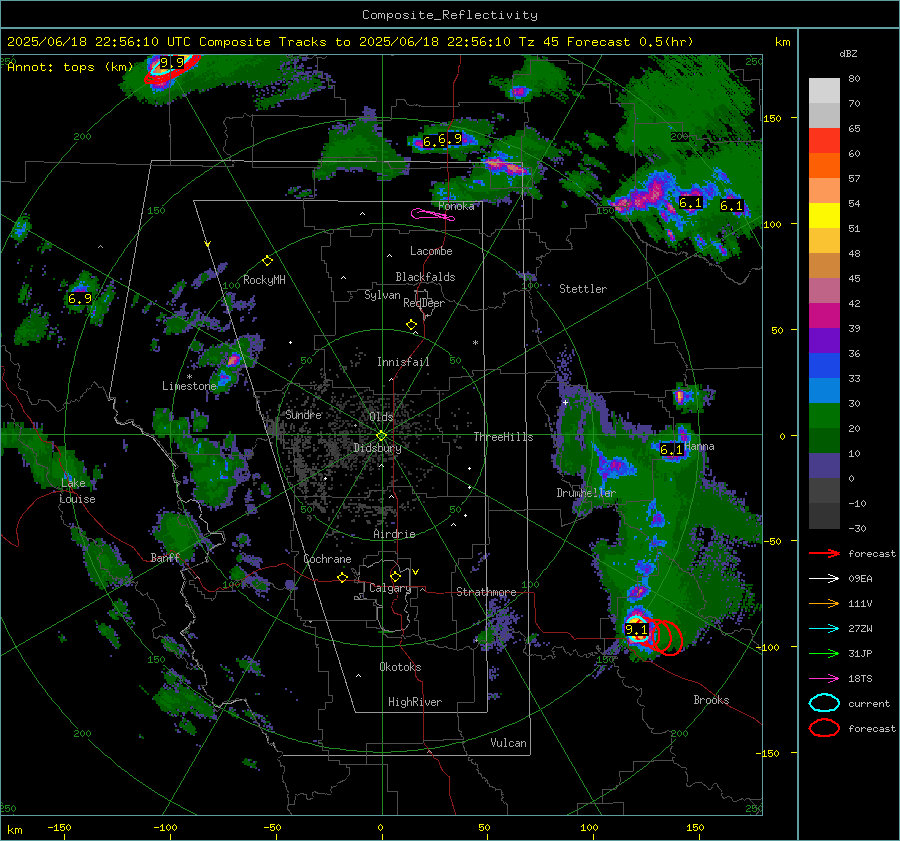Select the magenta 18TS arrow legend icon
Image resolution: width=900 pixels, height=841 pixels.
point(824,679)
